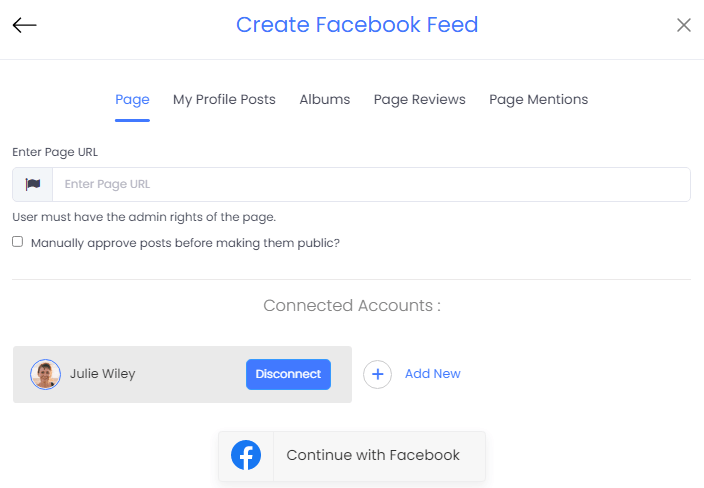Click the 'Manually approve posts' checkbox label
The height and width of the screenshot is (488, 704).
pos(185,243)
